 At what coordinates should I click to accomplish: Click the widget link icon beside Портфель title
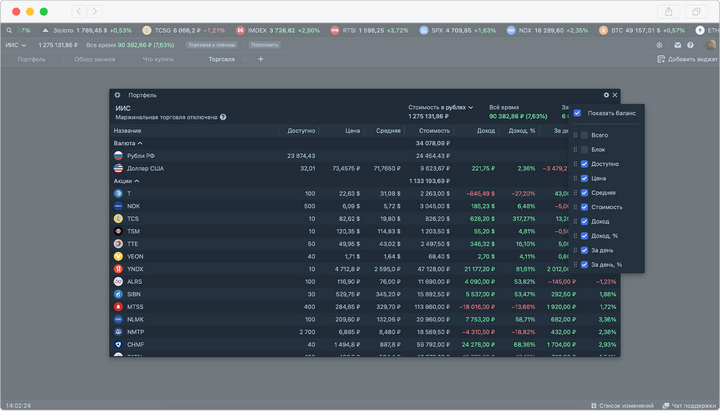click(118, 95)
